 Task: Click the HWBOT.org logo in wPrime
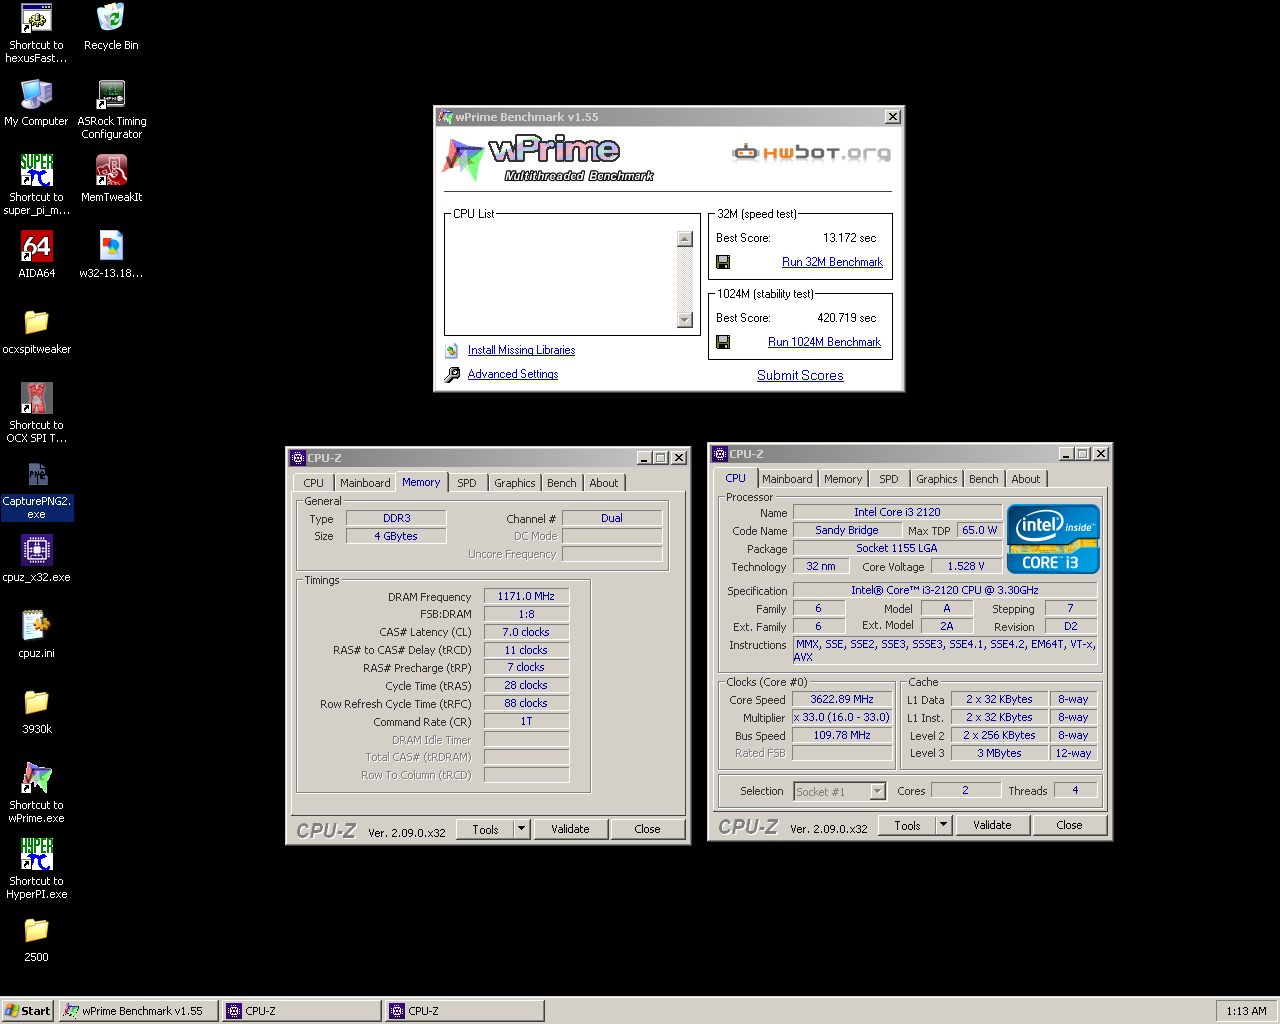(811, 153)
